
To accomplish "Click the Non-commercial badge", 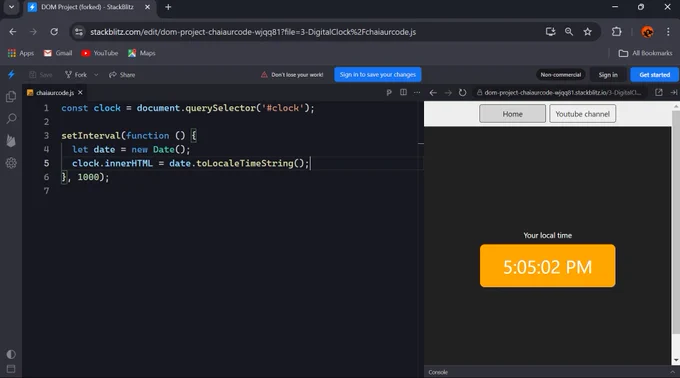I will pos(560,75).
